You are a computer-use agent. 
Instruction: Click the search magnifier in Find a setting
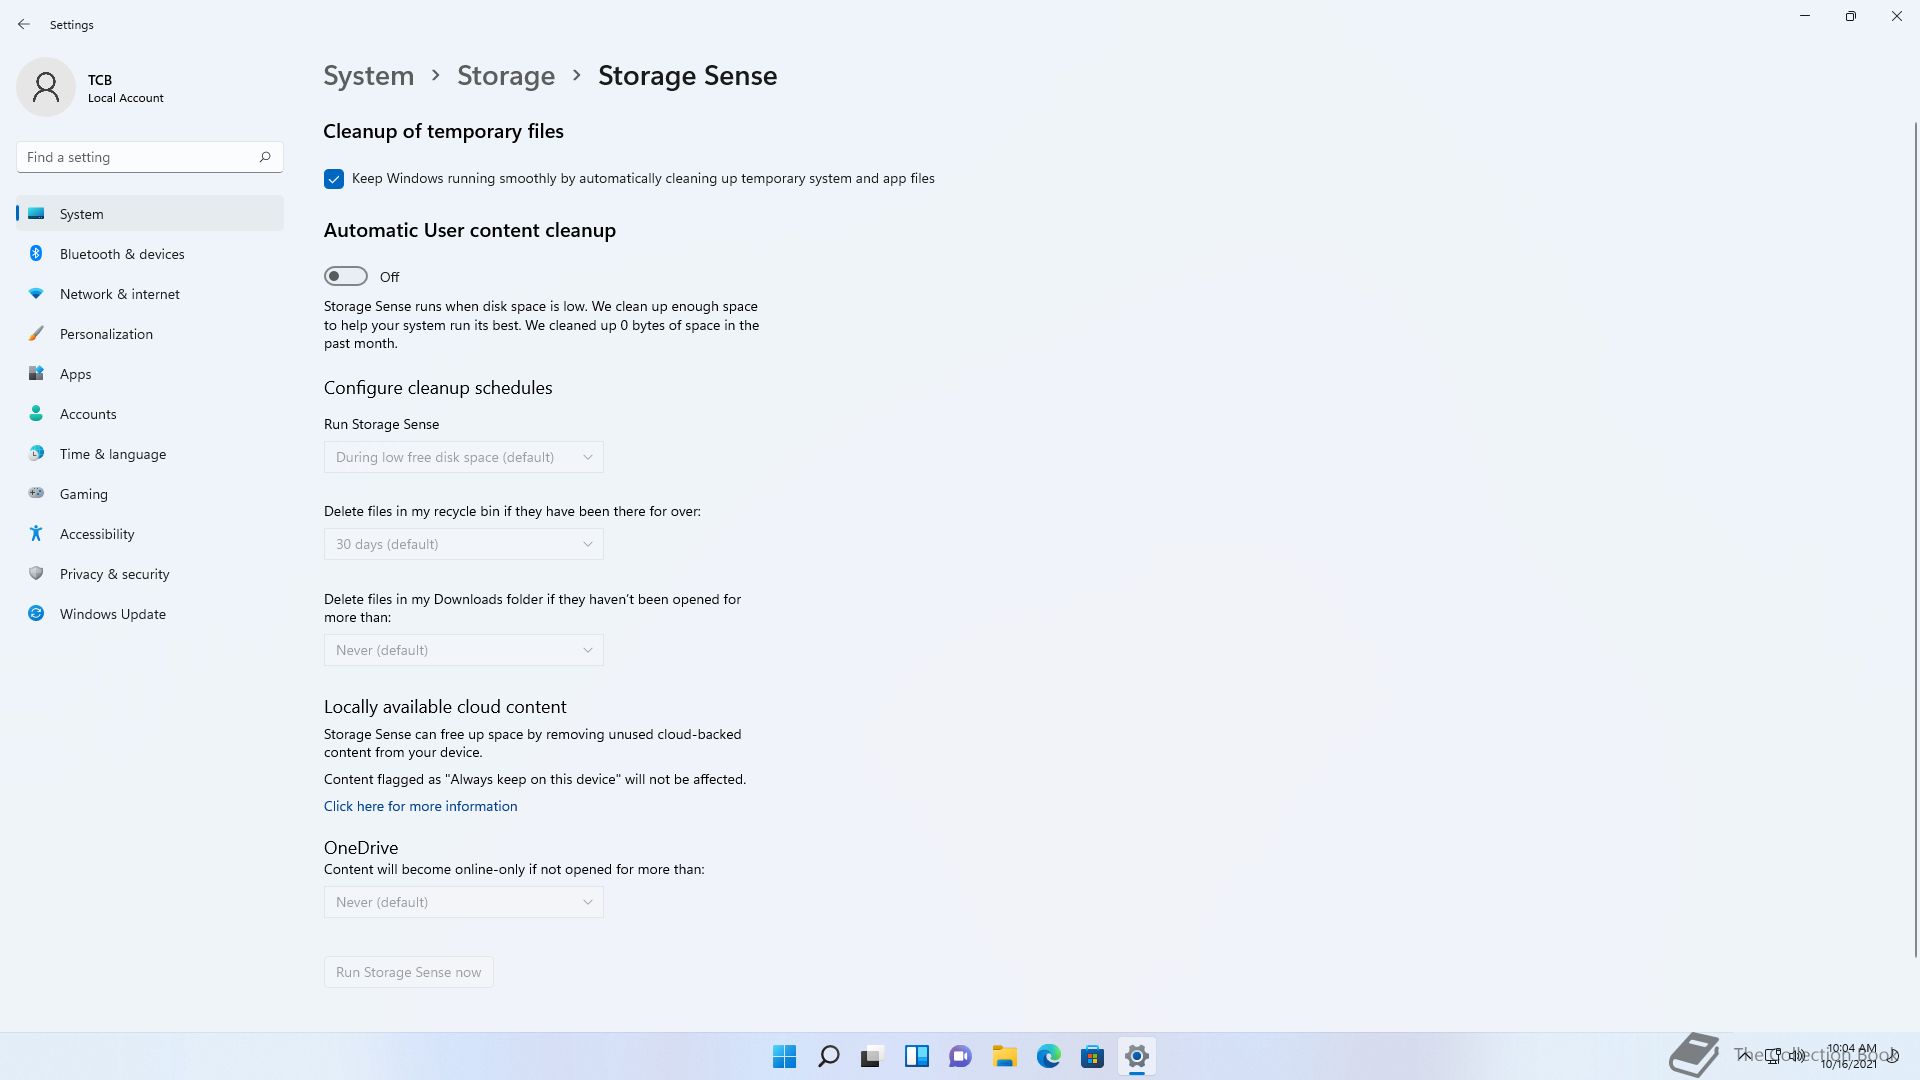tap(265, 157)
